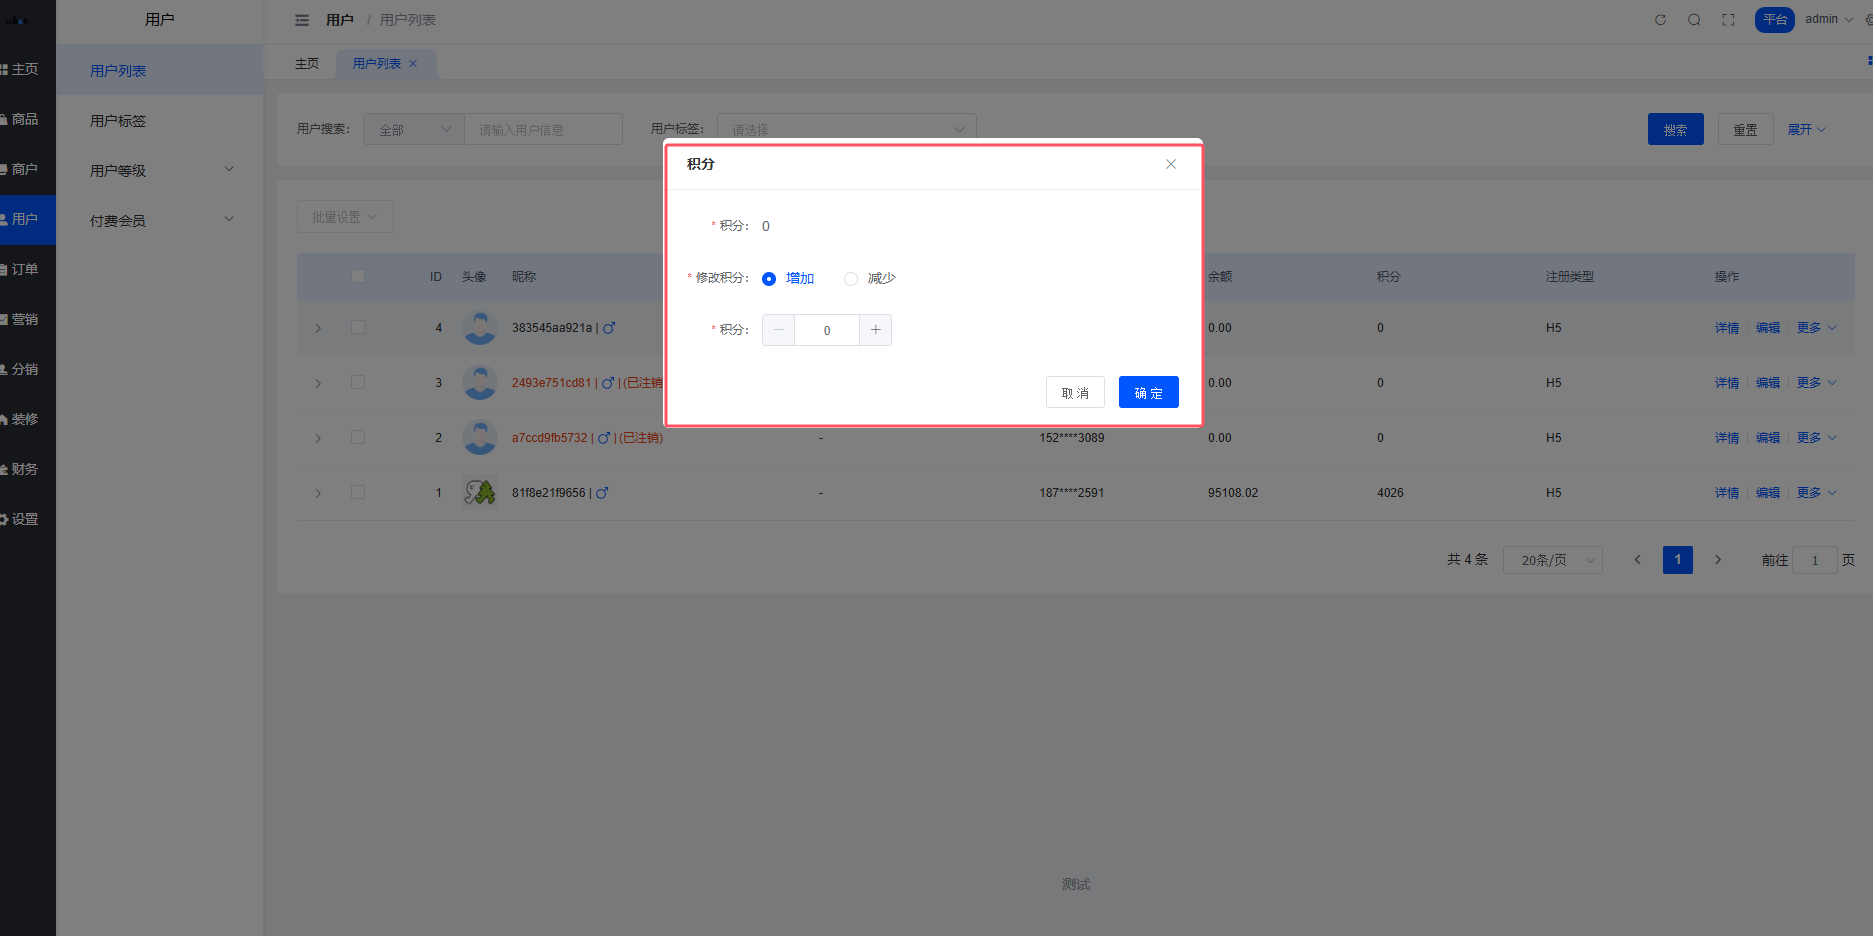1873x936 pixels.
Task: Click the 积分 number input field
Action: click(x=827, y=330)
